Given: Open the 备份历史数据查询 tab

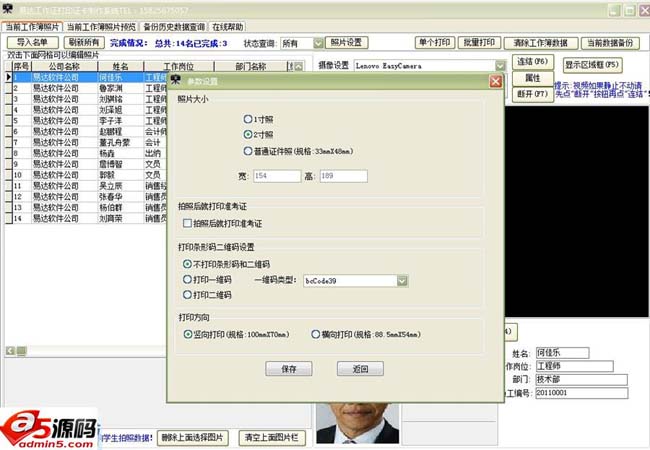Looking at the screenshot, I should [174, 27].
